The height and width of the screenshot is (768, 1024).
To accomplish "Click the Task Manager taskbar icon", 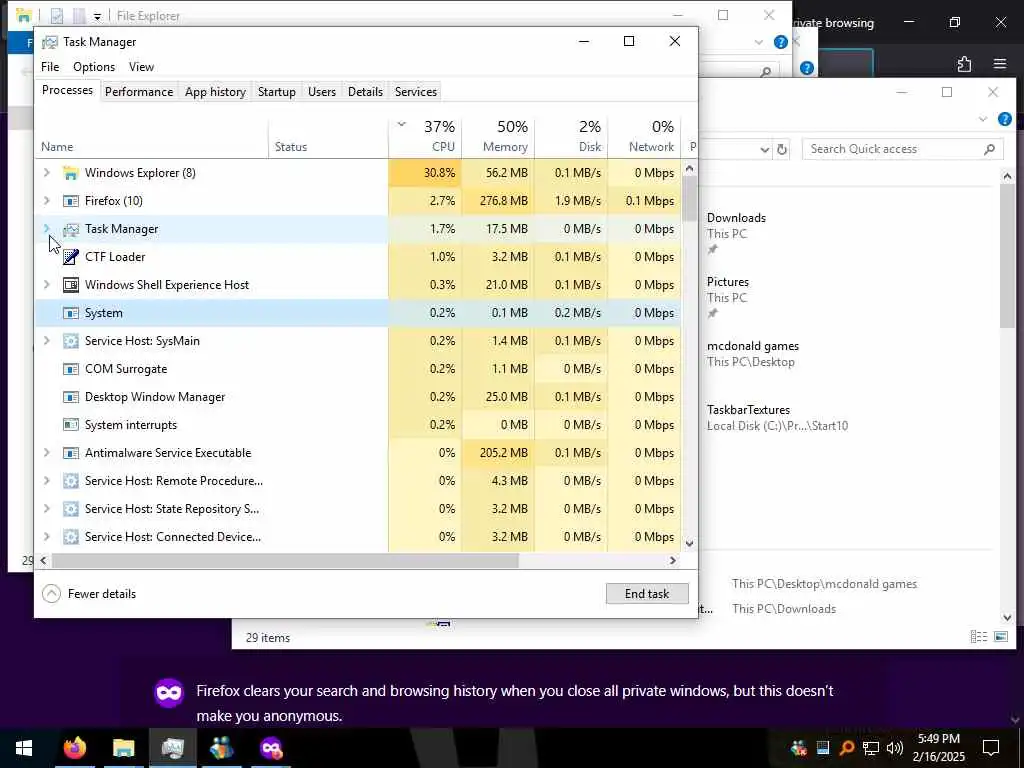I will 172,748.
